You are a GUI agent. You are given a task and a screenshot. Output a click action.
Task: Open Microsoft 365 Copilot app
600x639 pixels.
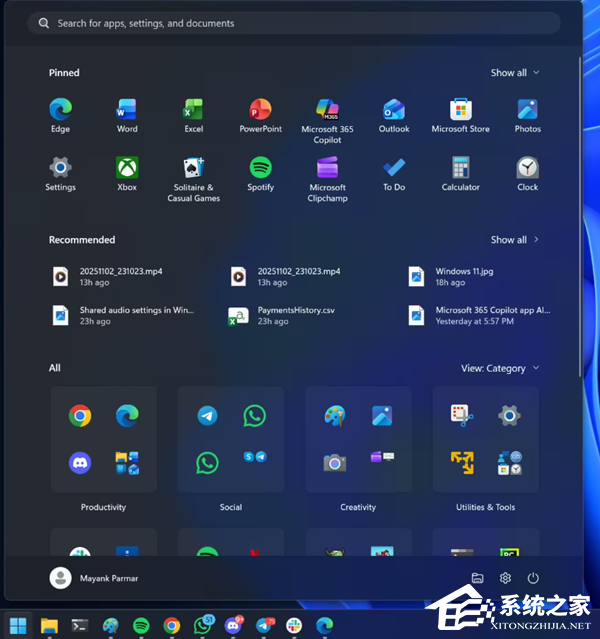tap(327, 121)
